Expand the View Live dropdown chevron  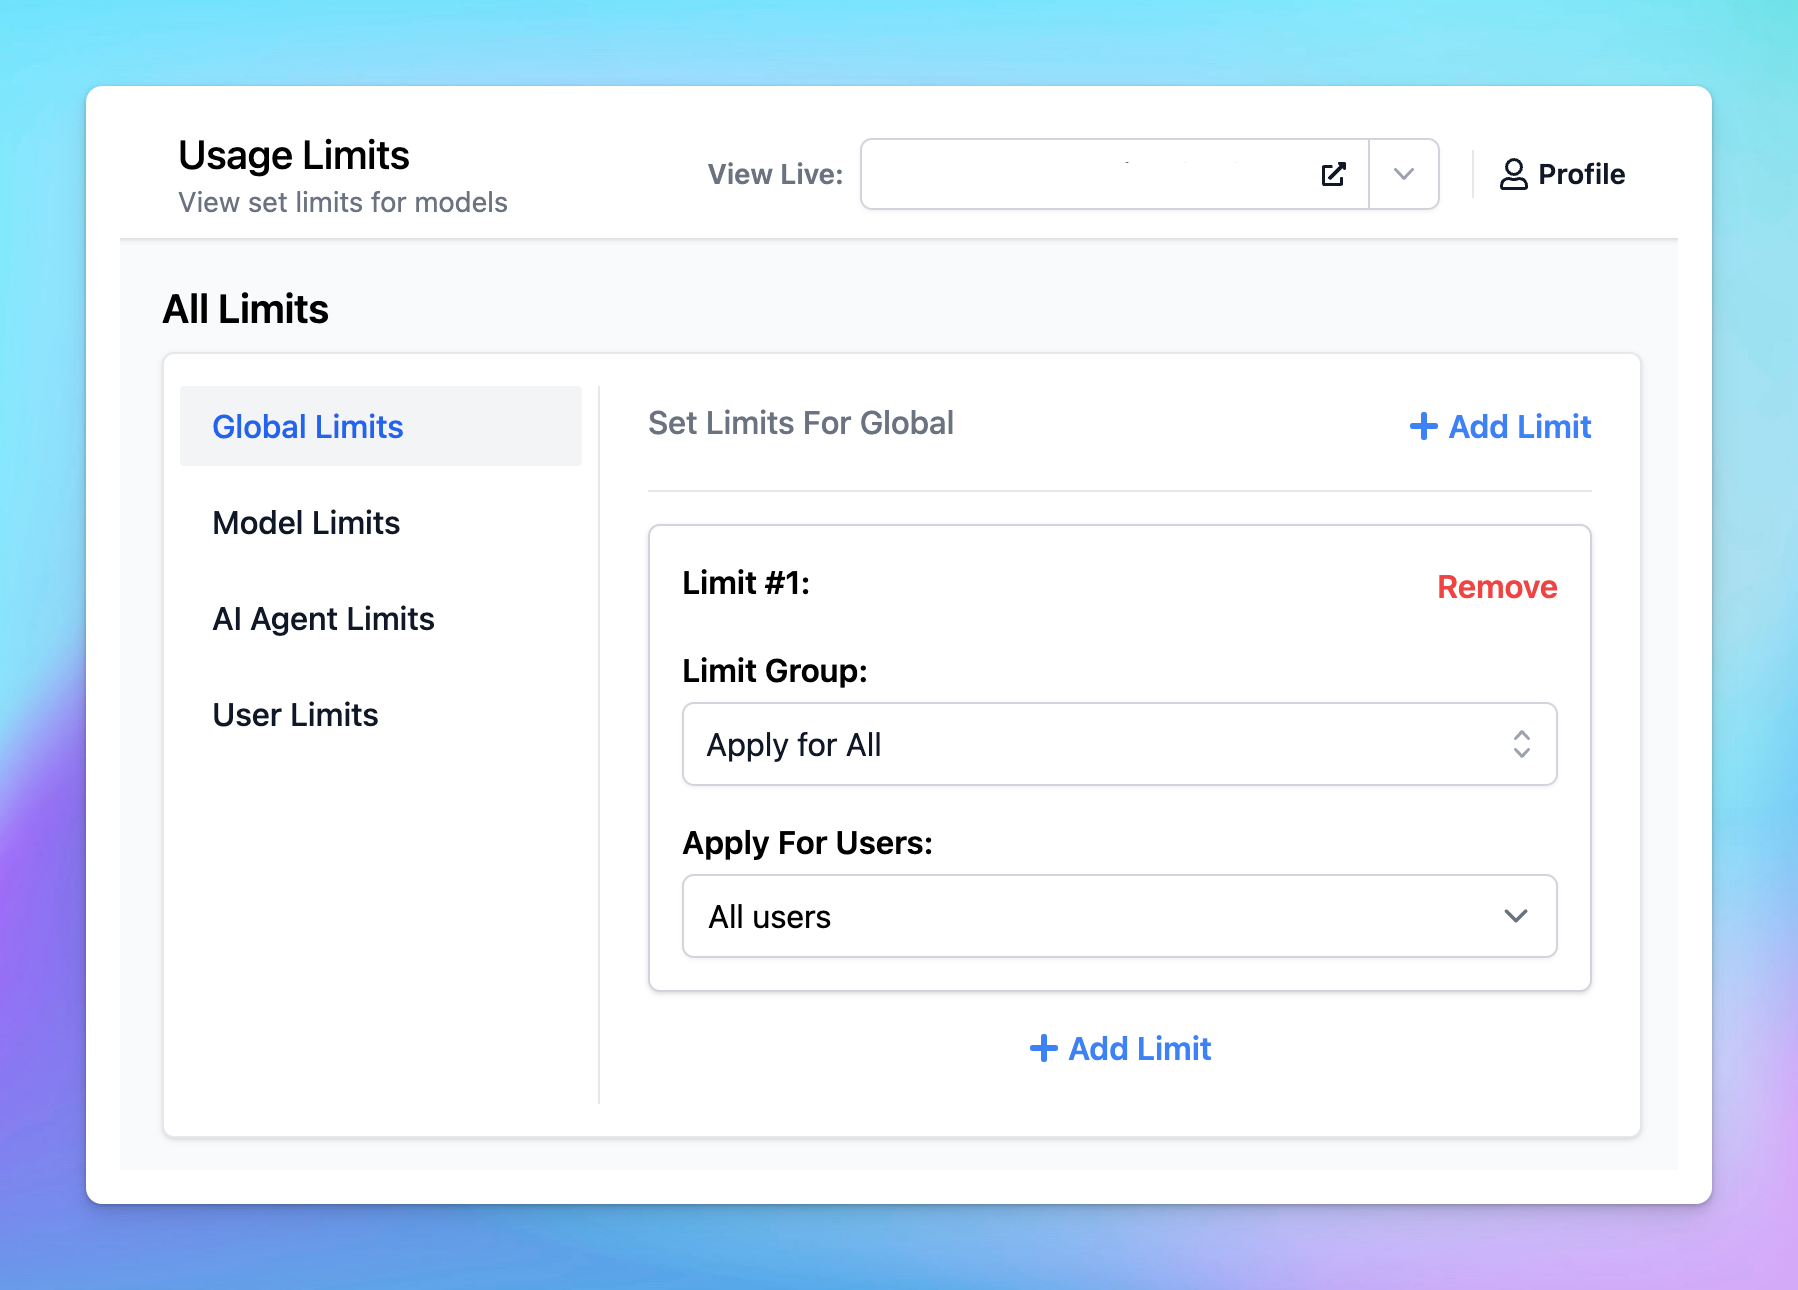(x=1403, y=174)
